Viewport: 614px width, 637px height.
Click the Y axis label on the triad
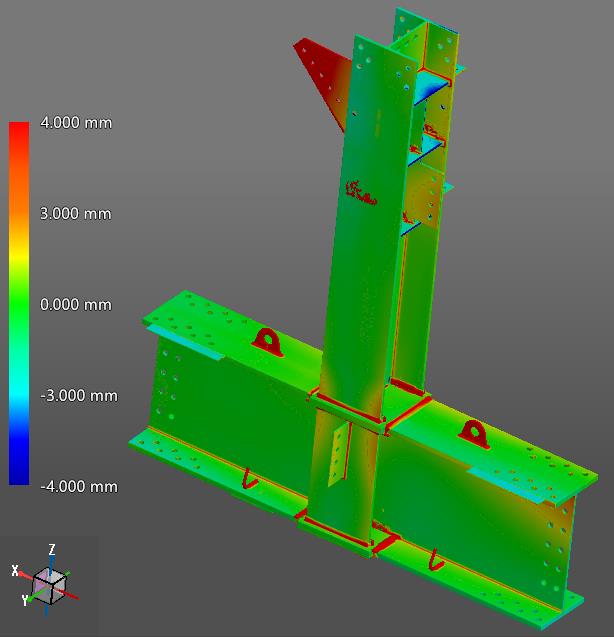(25, 601)
